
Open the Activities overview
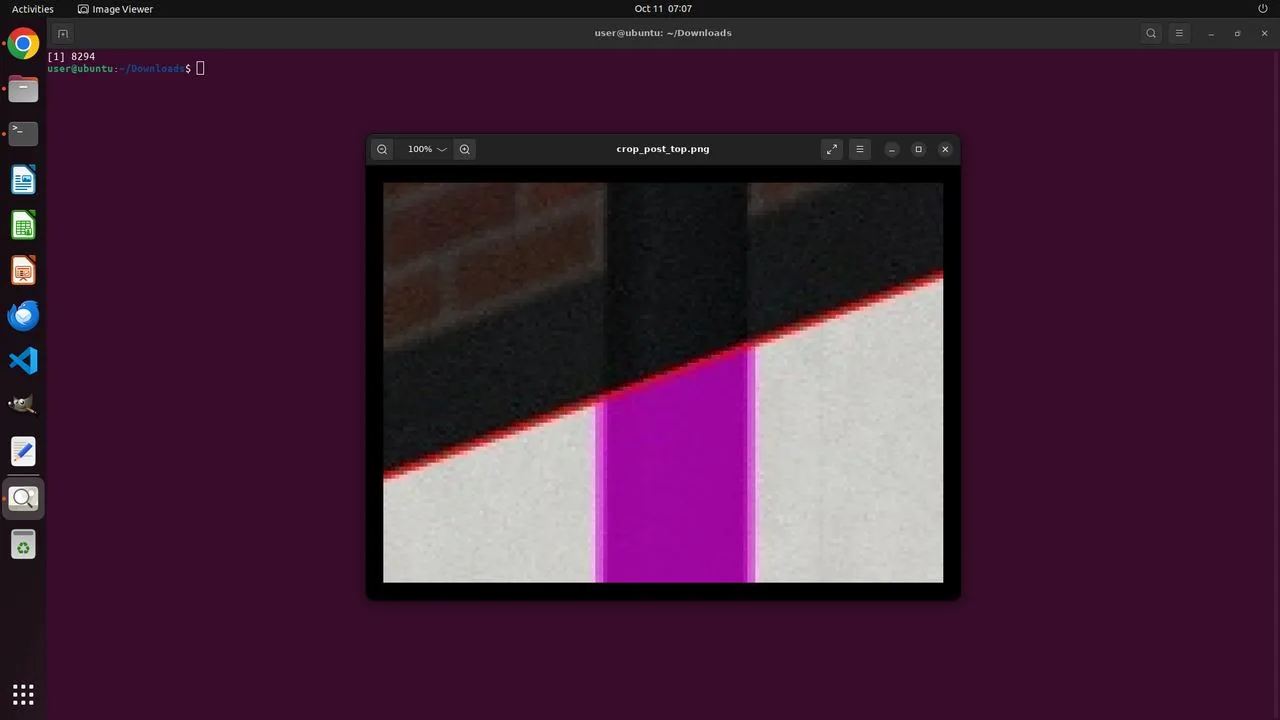click(33, 9)
